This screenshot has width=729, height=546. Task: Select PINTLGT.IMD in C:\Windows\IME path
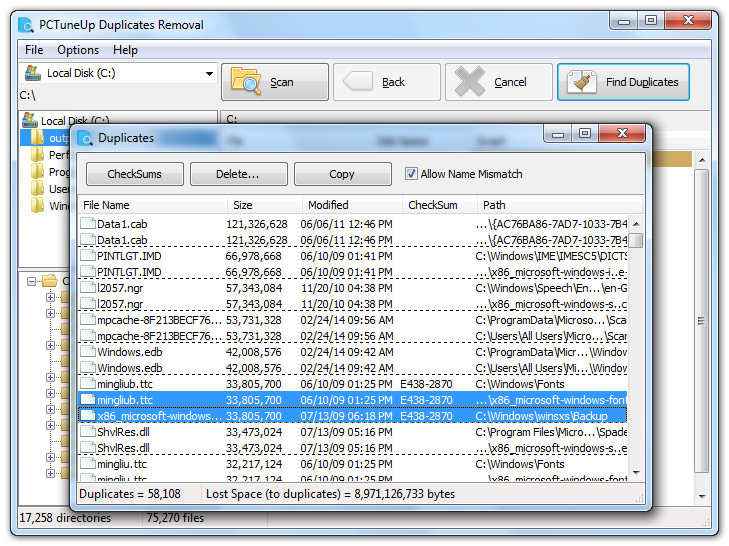tap(353, 256)
